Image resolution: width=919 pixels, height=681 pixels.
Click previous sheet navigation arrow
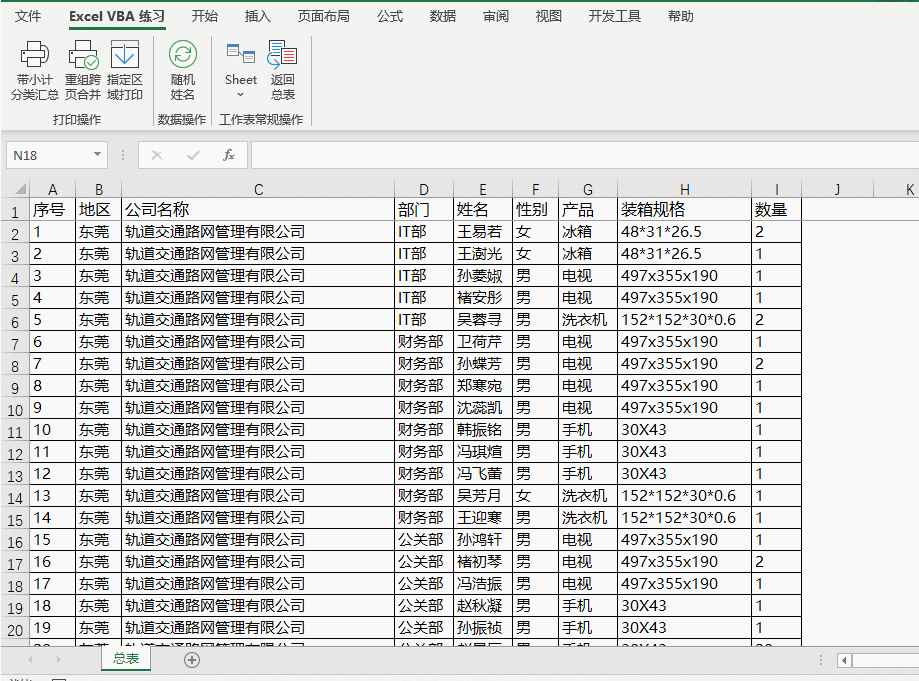(30, 659)
